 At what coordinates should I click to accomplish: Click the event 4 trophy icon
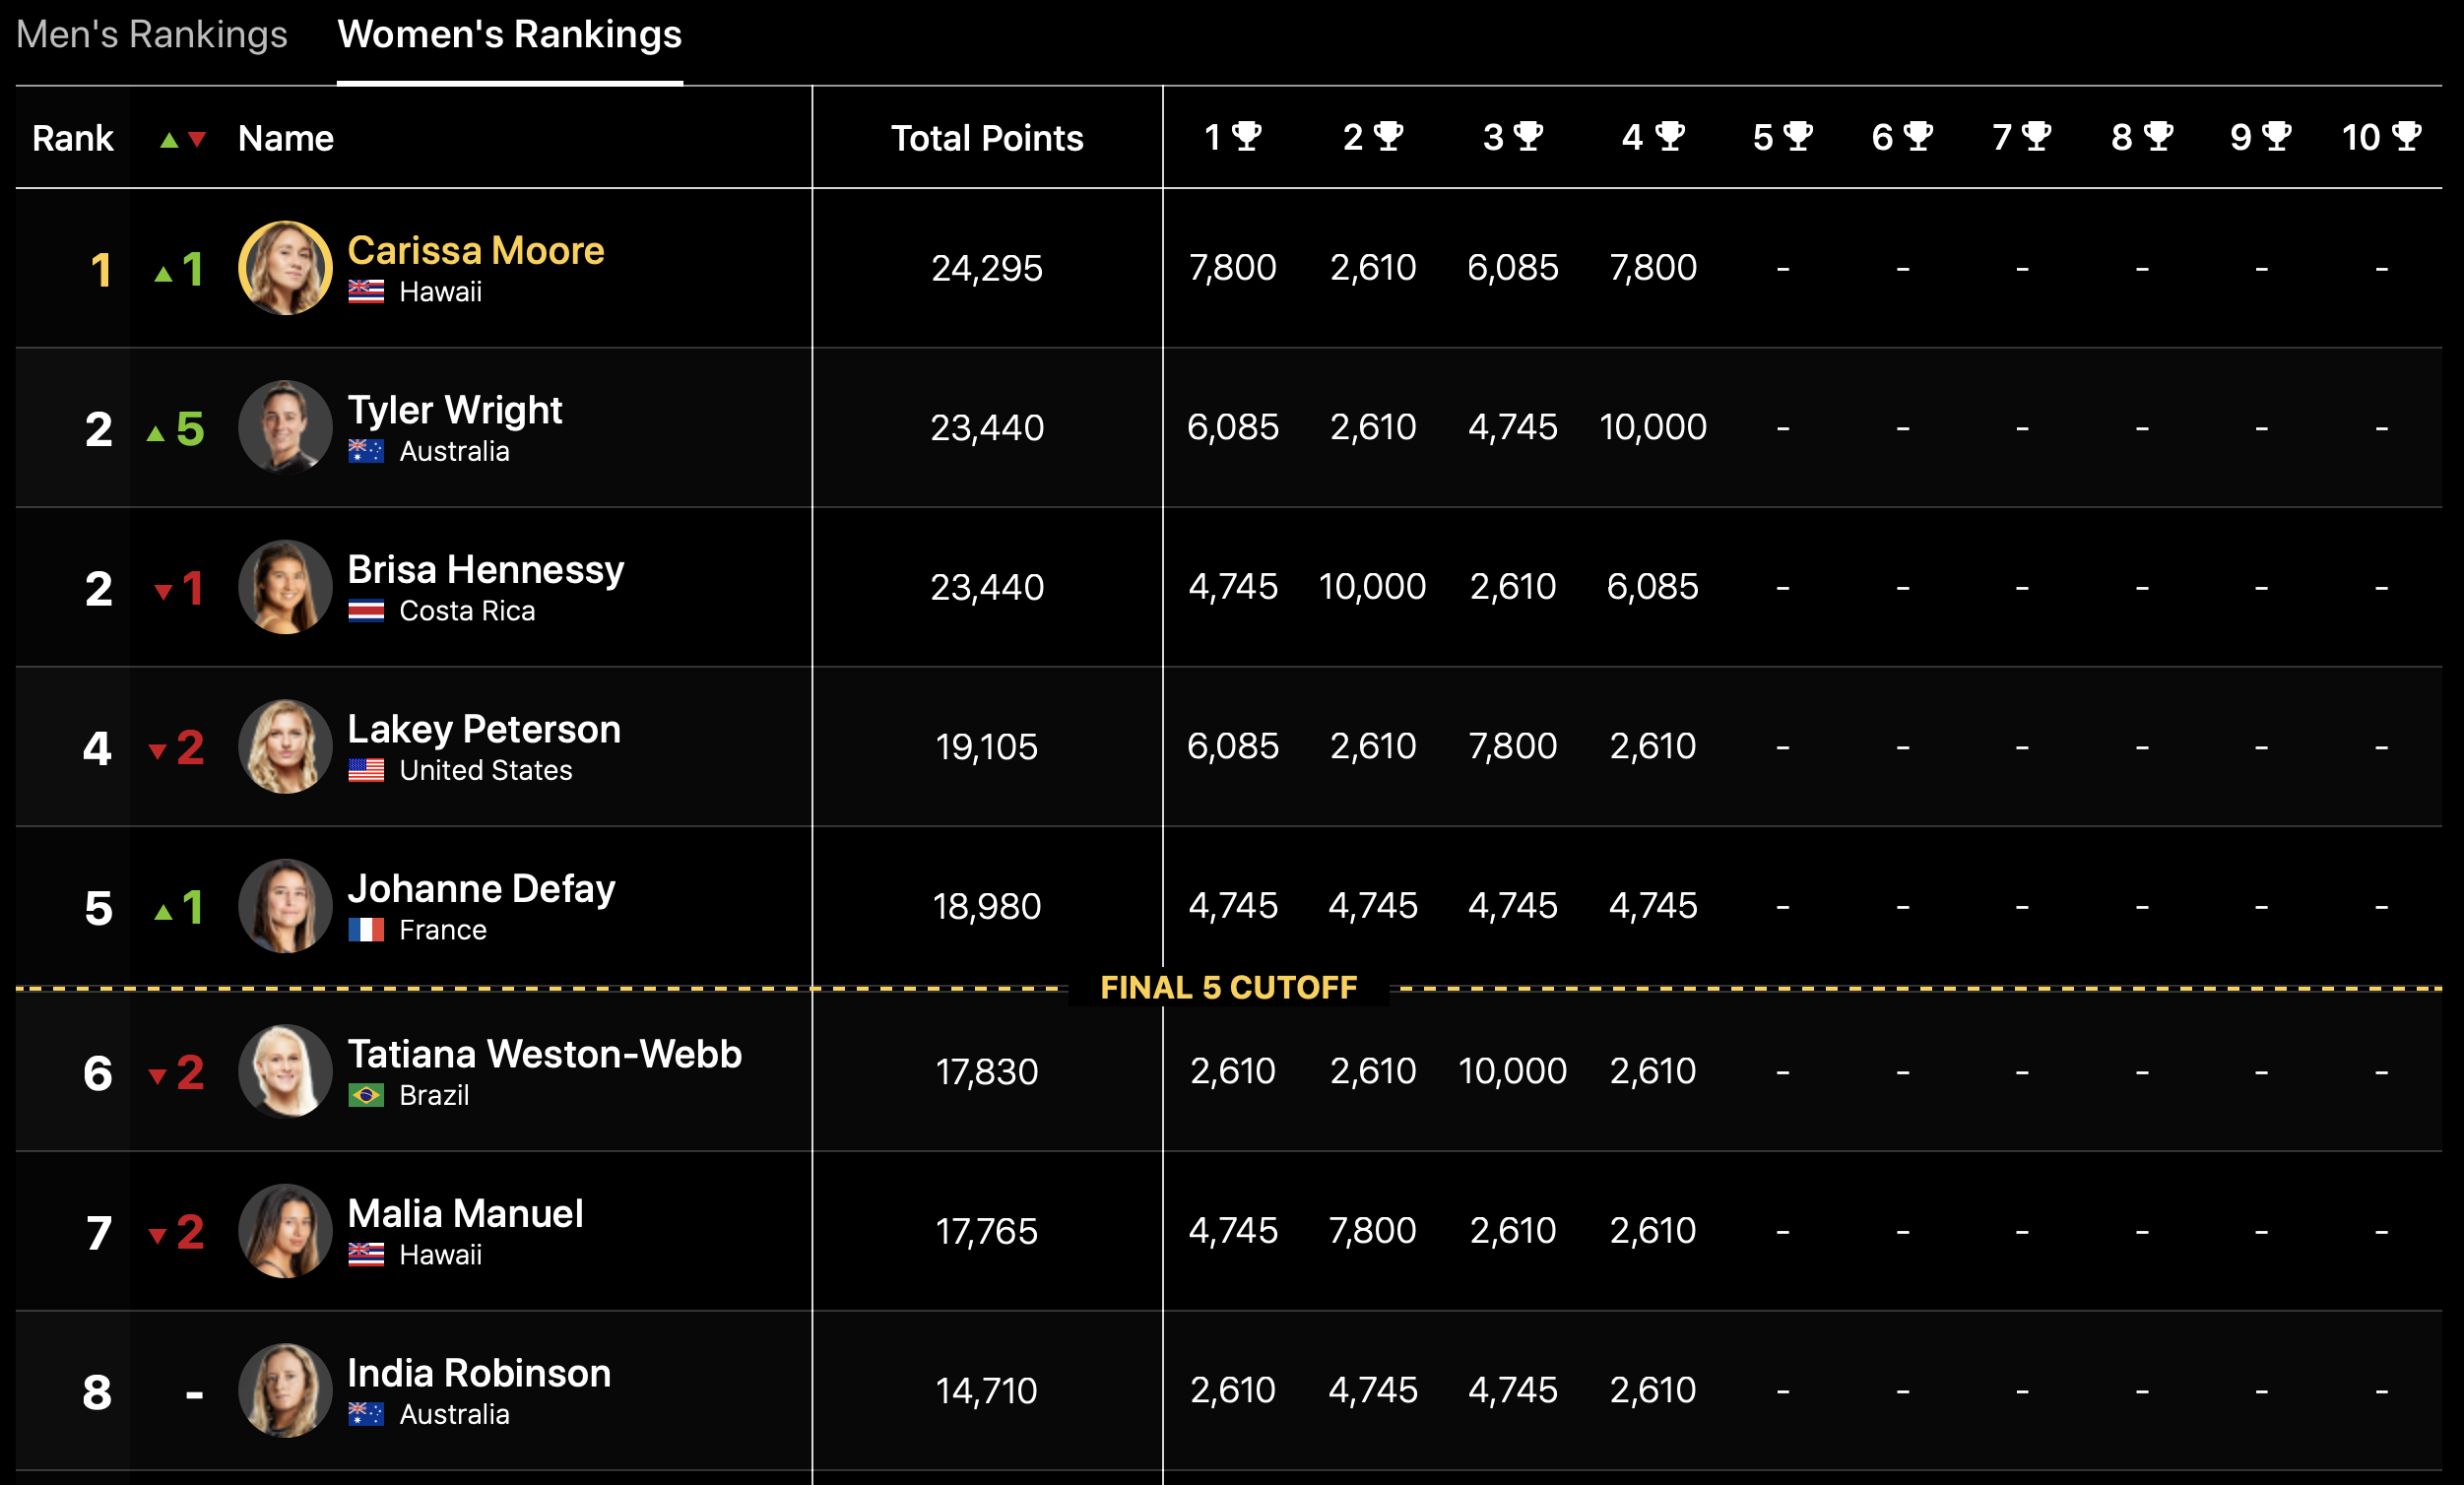[1670, 136]
